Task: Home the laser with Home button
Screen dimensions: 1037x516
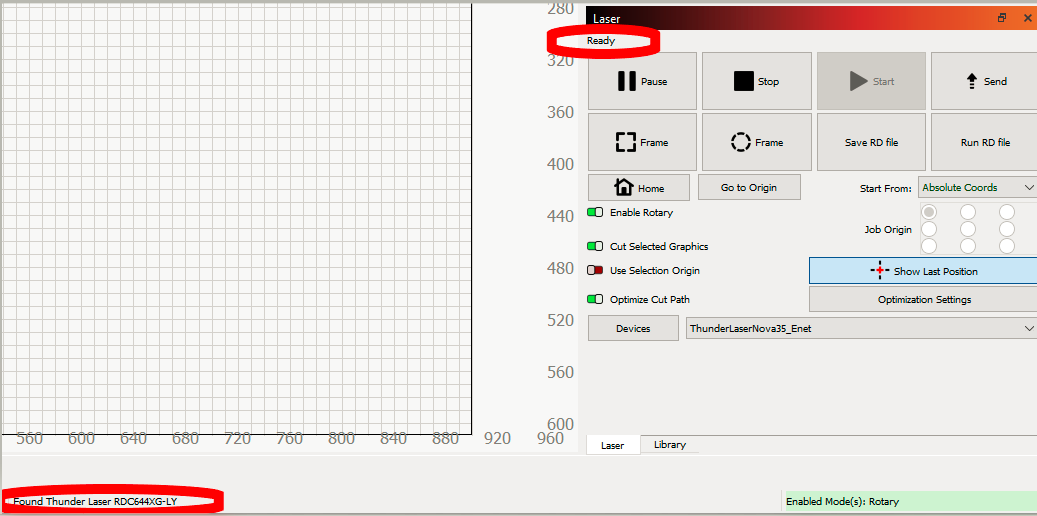Action: (x=639, y=188)
